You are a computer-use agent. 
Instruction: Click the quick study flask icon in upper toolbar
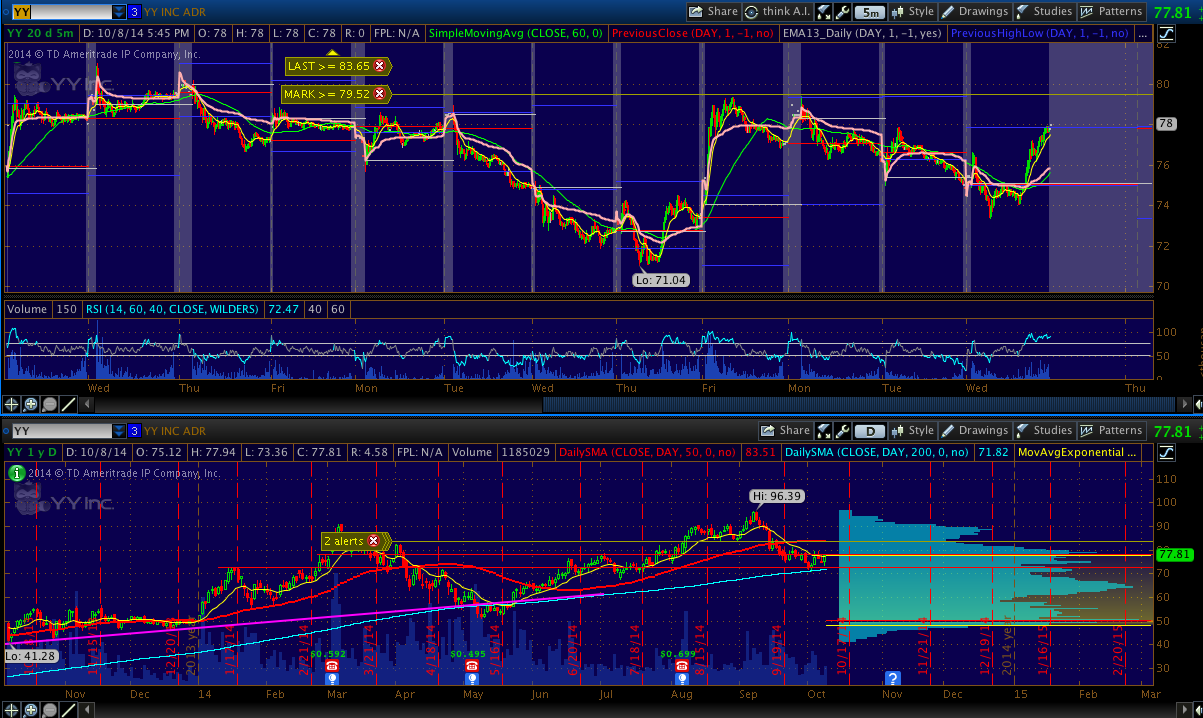823,12
